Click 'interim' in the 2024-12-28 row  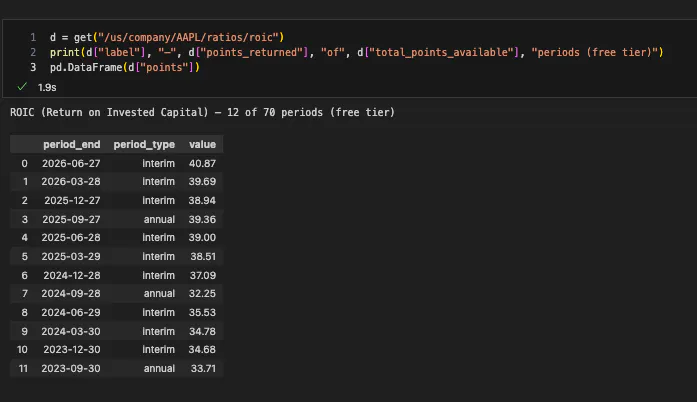[x=159, y=276]
